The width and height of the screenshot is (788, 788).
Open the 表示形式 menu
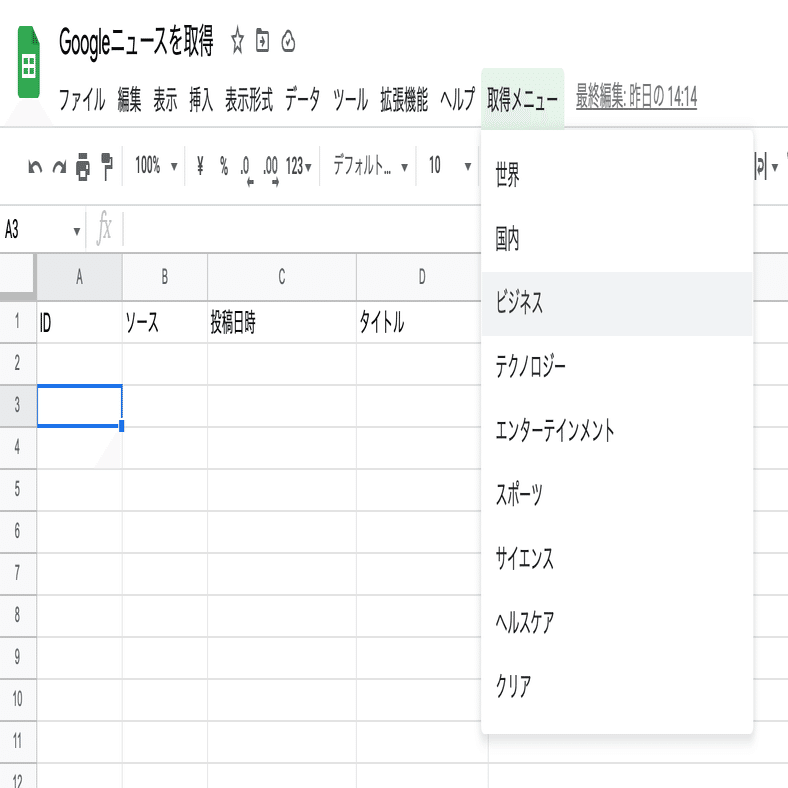click(249, 99)
